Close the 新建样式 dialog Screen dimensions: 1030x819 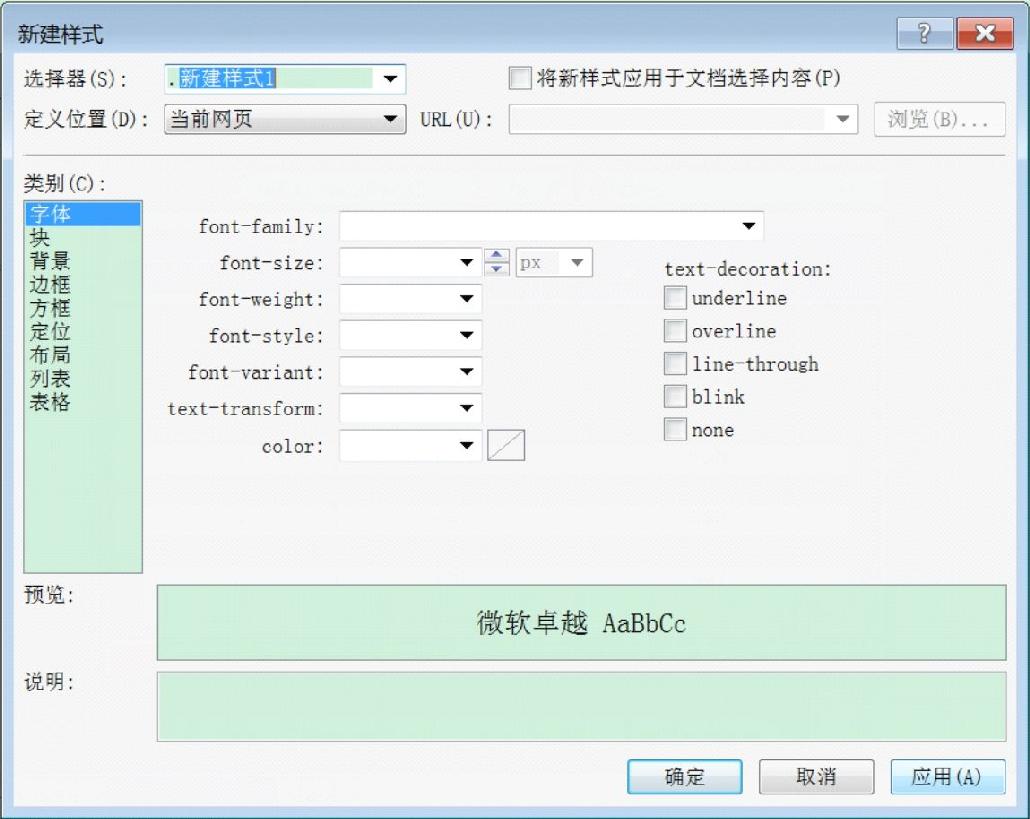click(x=985, y=33)
